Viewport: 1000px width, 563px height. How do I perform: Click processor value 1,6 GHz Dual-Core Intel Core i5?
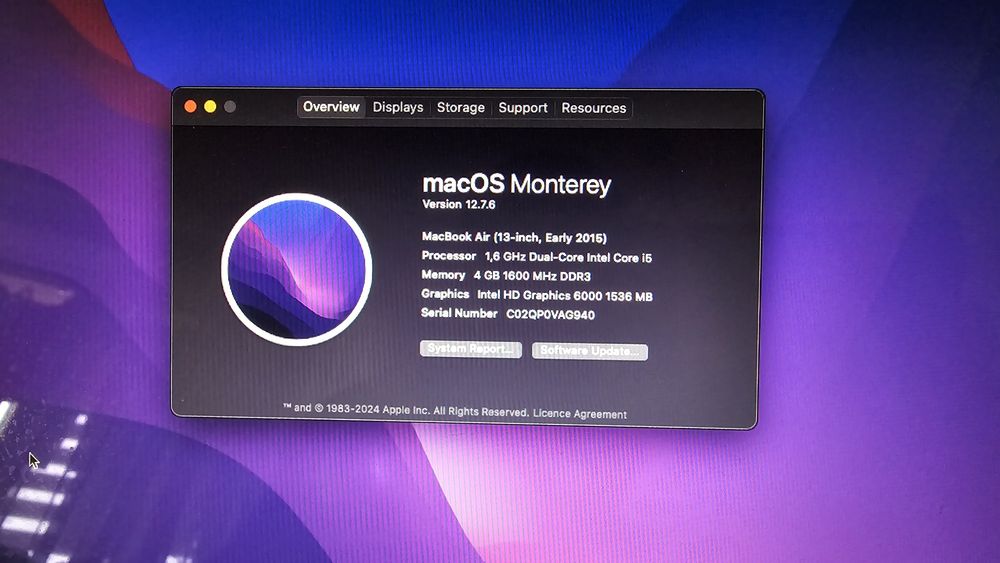[x=568, y=257]
